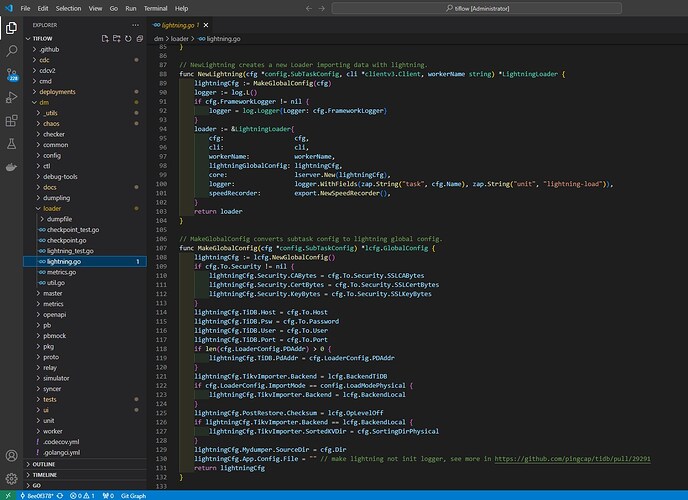Image resolution: width=688 pixels, height=500 pixels.
Task: Click the Git branch name in status bar
Action: pos(37,496)
